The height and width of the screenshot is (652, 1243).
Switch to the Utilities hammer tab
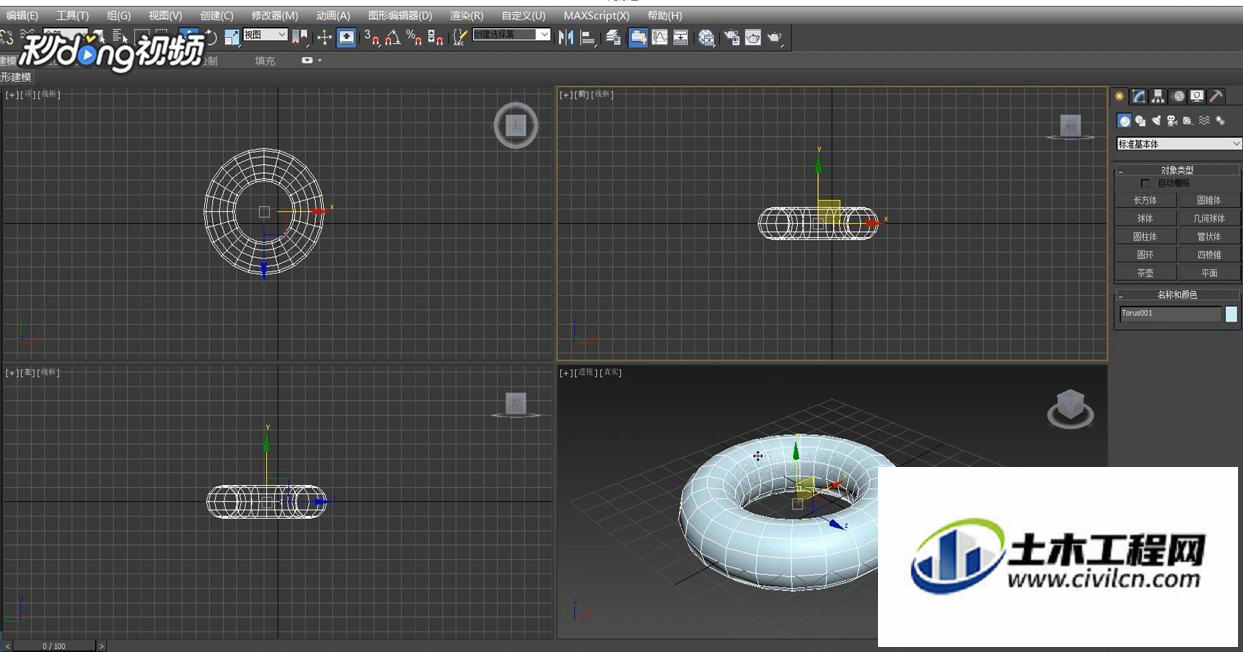(x=1216, y=96)
